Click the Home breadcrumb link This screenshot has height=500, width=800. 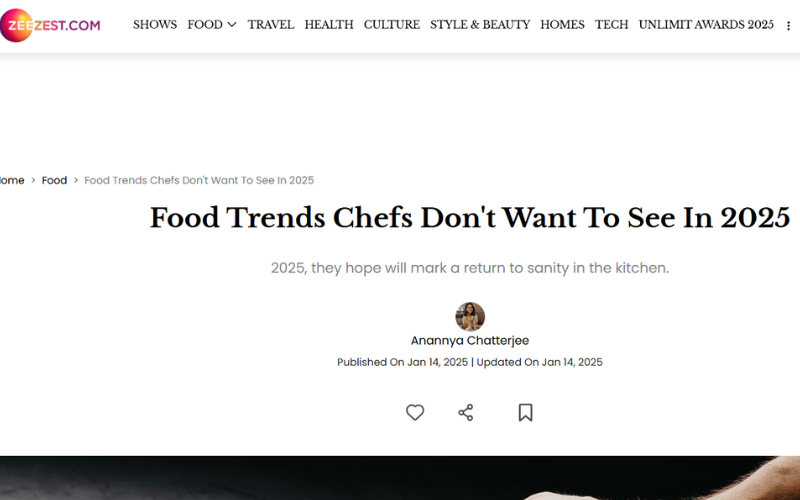(12, 180)
